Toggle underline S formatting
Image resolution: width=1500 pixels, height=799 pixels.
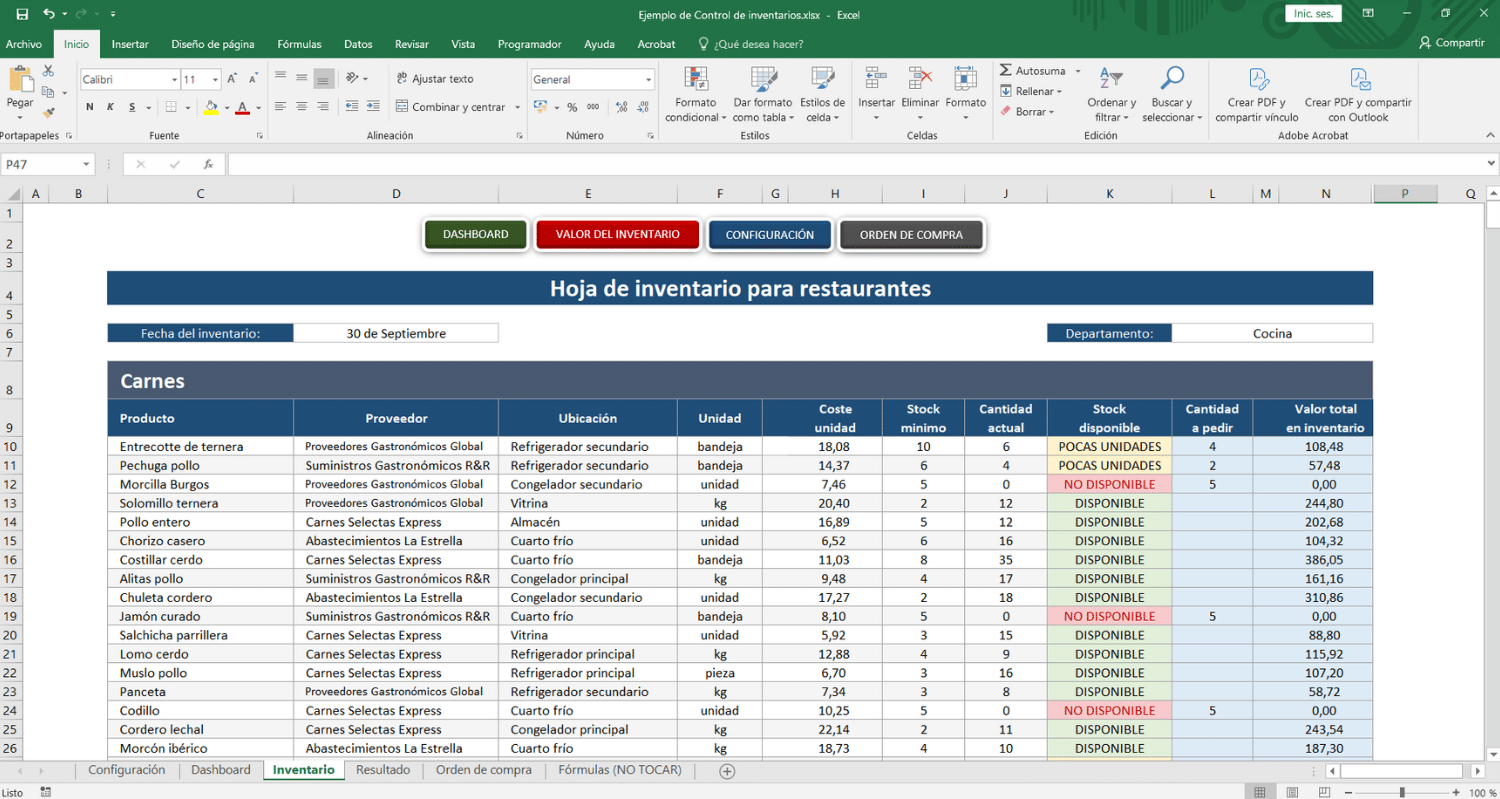[x=130, y=107]
